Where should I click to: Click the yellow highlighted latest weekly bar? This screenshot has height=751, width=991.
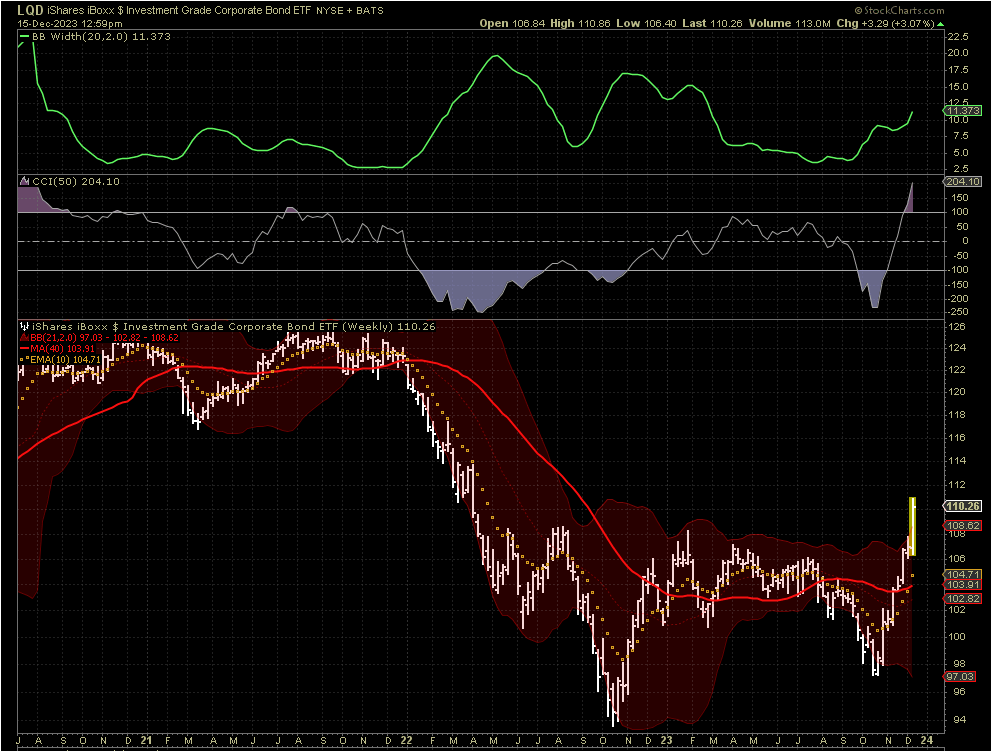click(913, 527)
